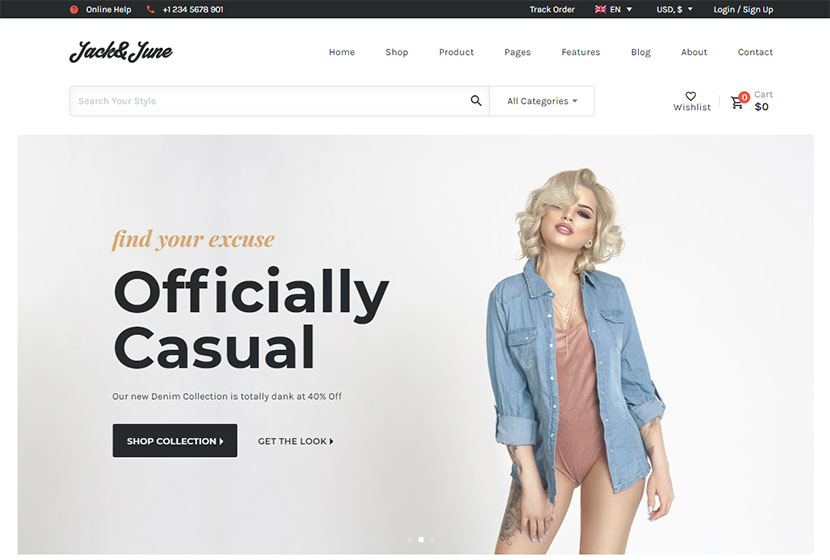The height and width of the screenshot is (560, 830).
Task: Click the Online Help question mark icon
Action: coord(74,10)
